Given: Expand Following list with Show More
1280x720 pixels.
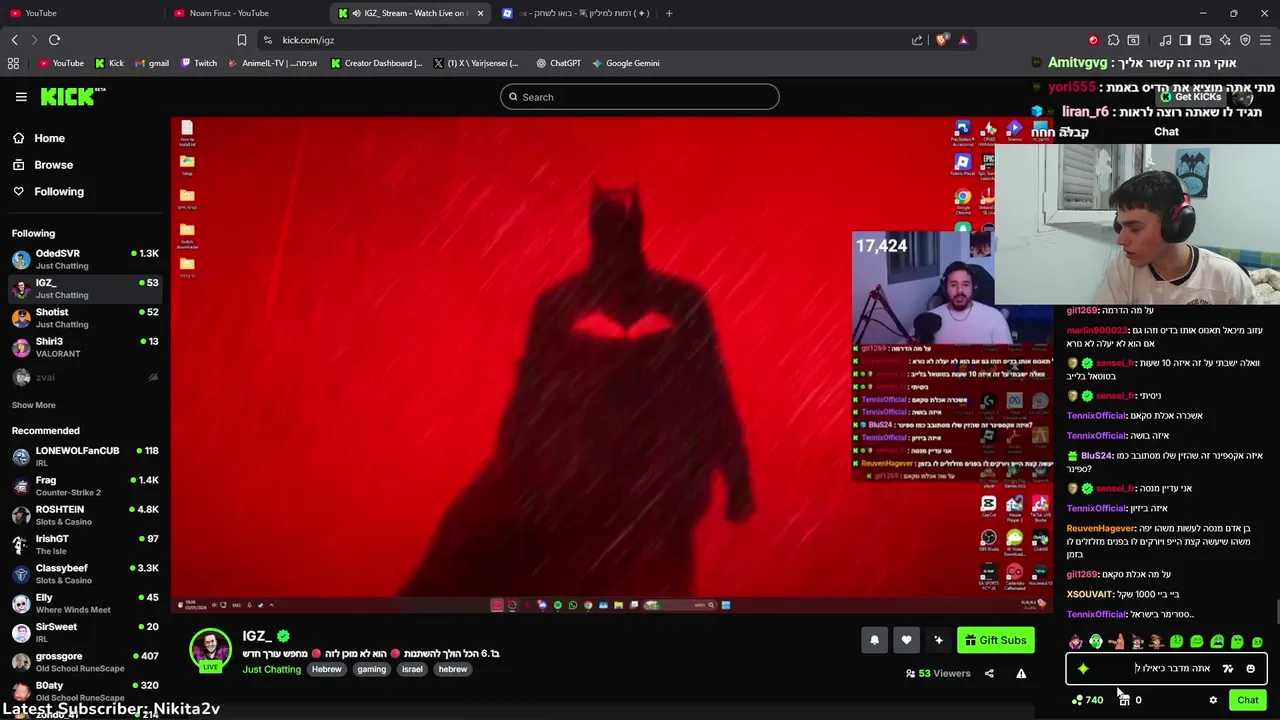Looking at the screenshot, I should tap(33, 405).
